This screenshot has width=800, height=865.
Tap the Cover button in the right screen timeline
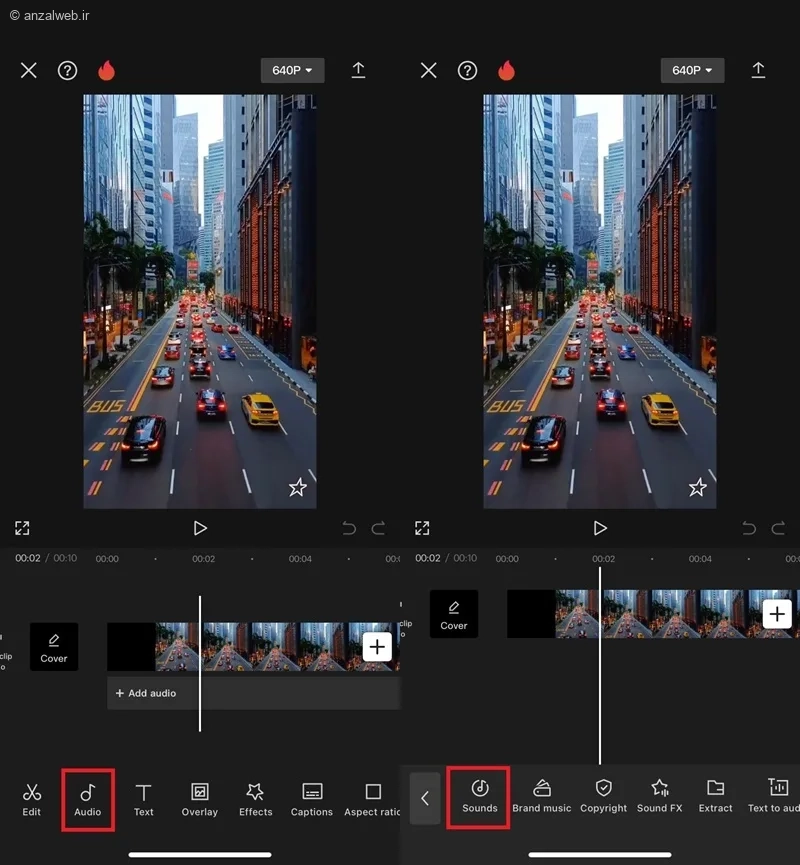[x=454, y=614]
